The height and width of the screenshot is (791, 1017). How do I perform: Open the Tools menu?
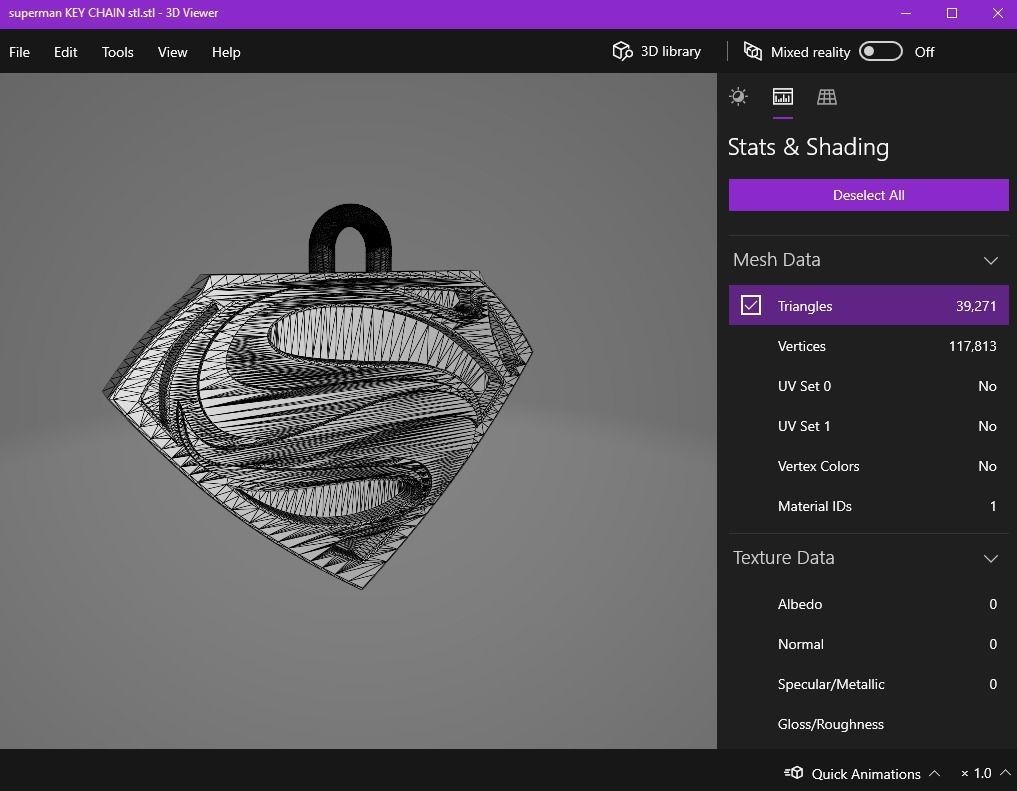(x=117, y=52)
